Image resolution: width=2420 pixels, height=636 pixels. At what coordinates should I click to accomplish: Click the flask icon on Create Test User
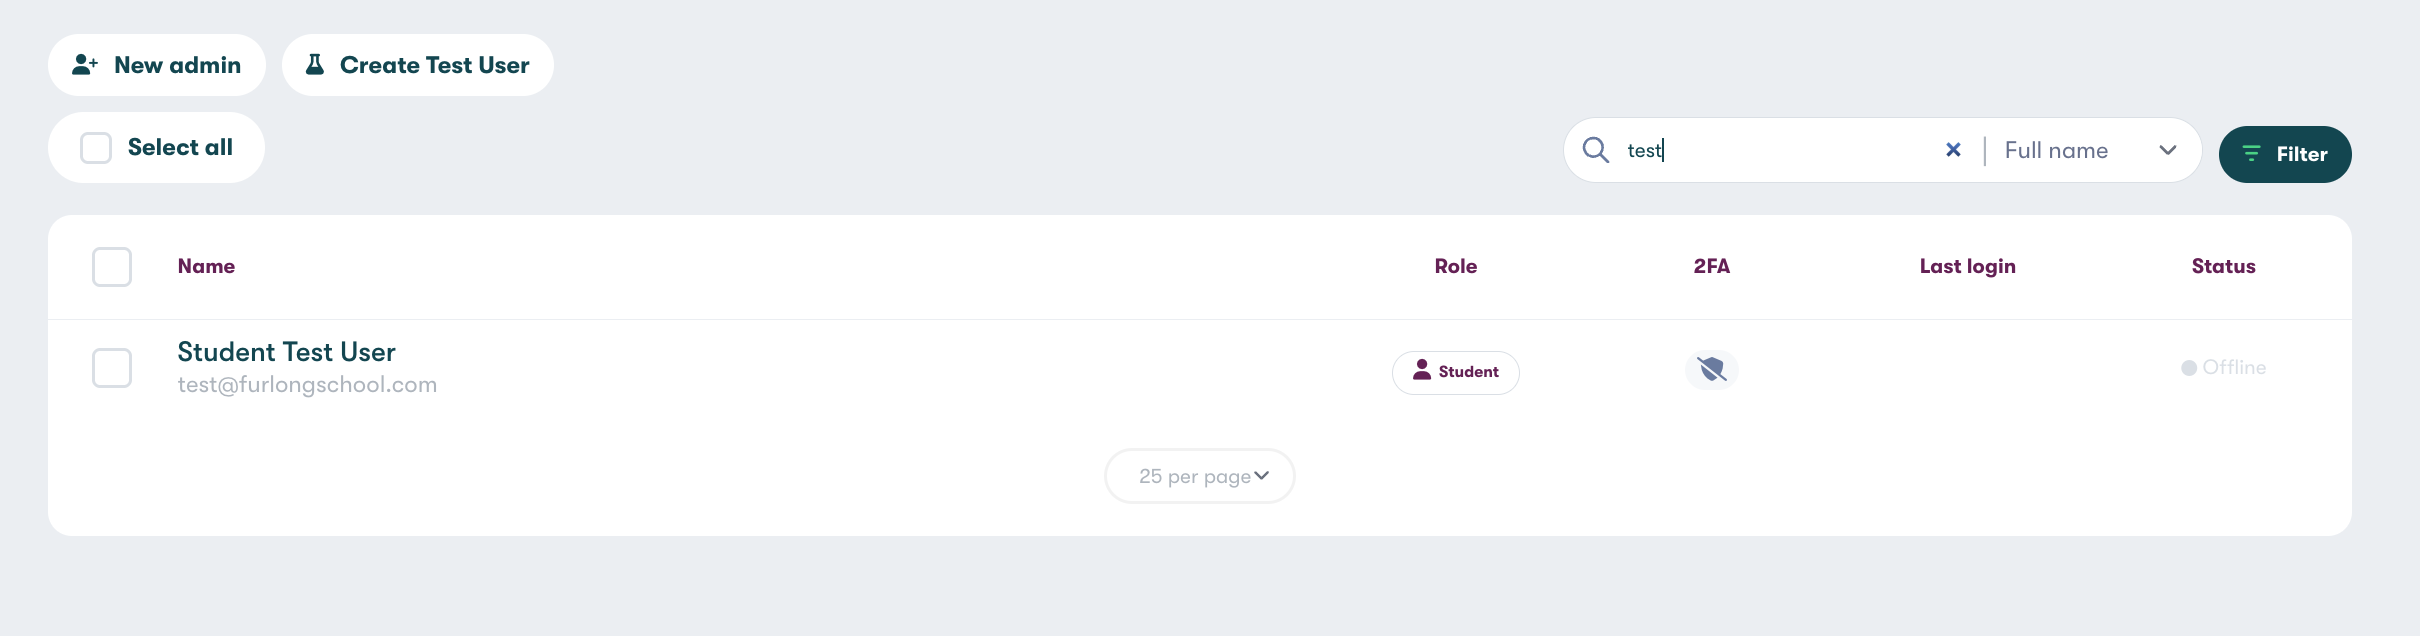click(315, 65)
